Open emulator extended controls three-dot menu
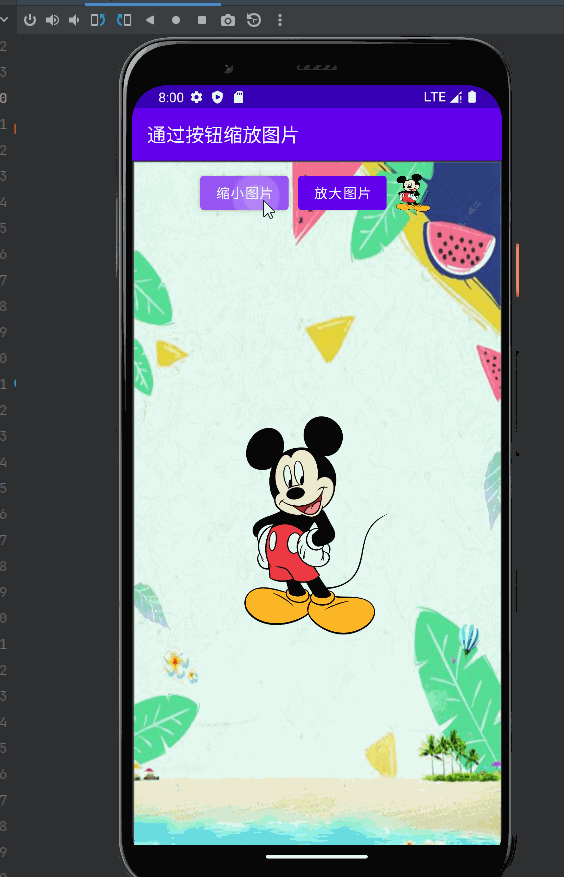 pos(280,21)
